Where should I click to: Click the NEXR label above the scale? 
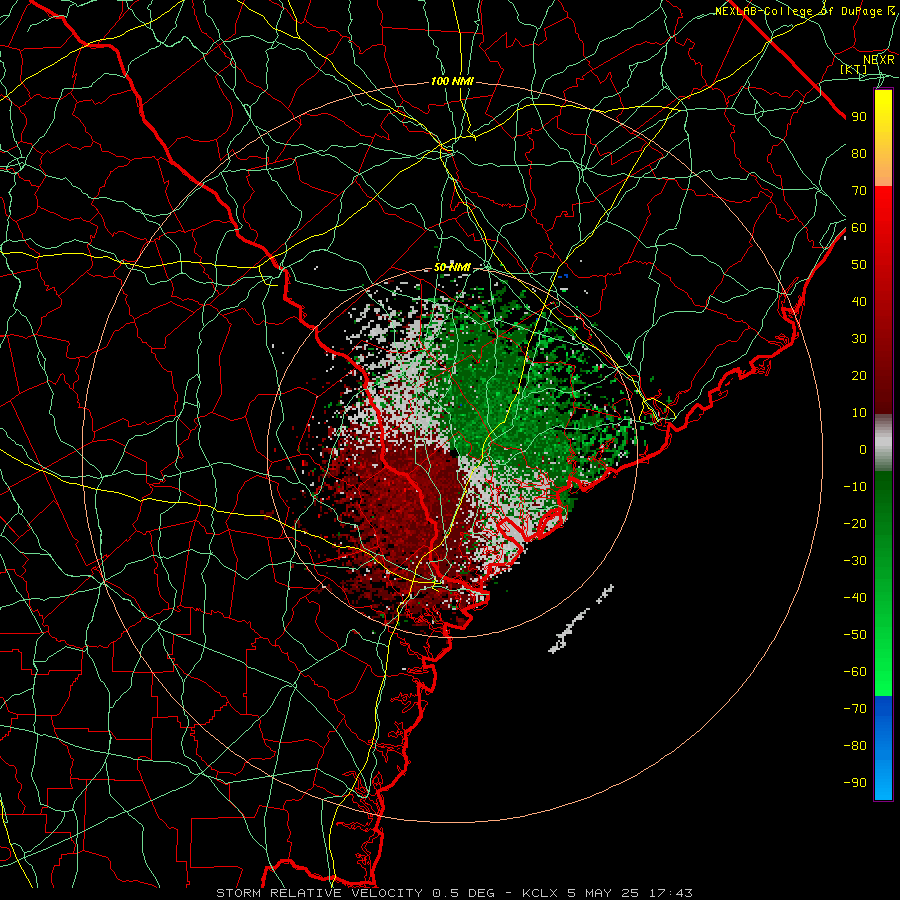(878, 60)
